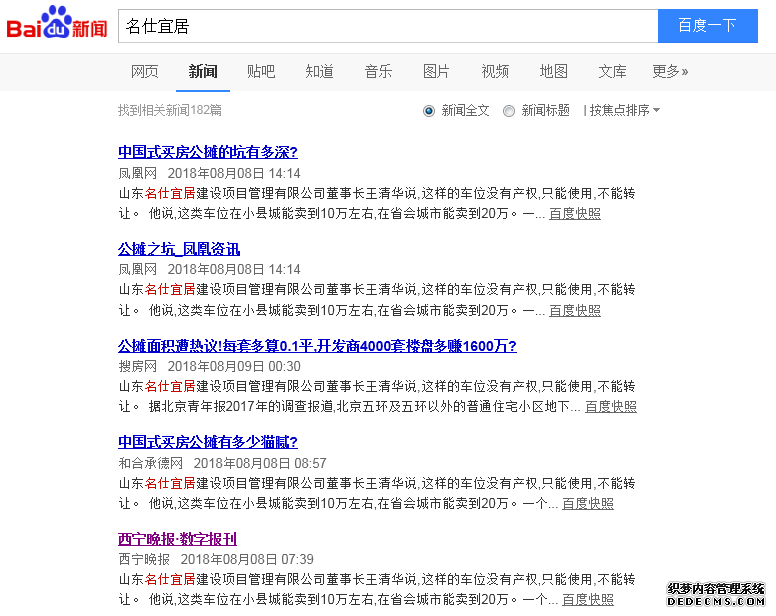Open 百度快照 for the 和合承德网 result
The width and height of the screenshot is (776, 616).
(x=588, y=504)
